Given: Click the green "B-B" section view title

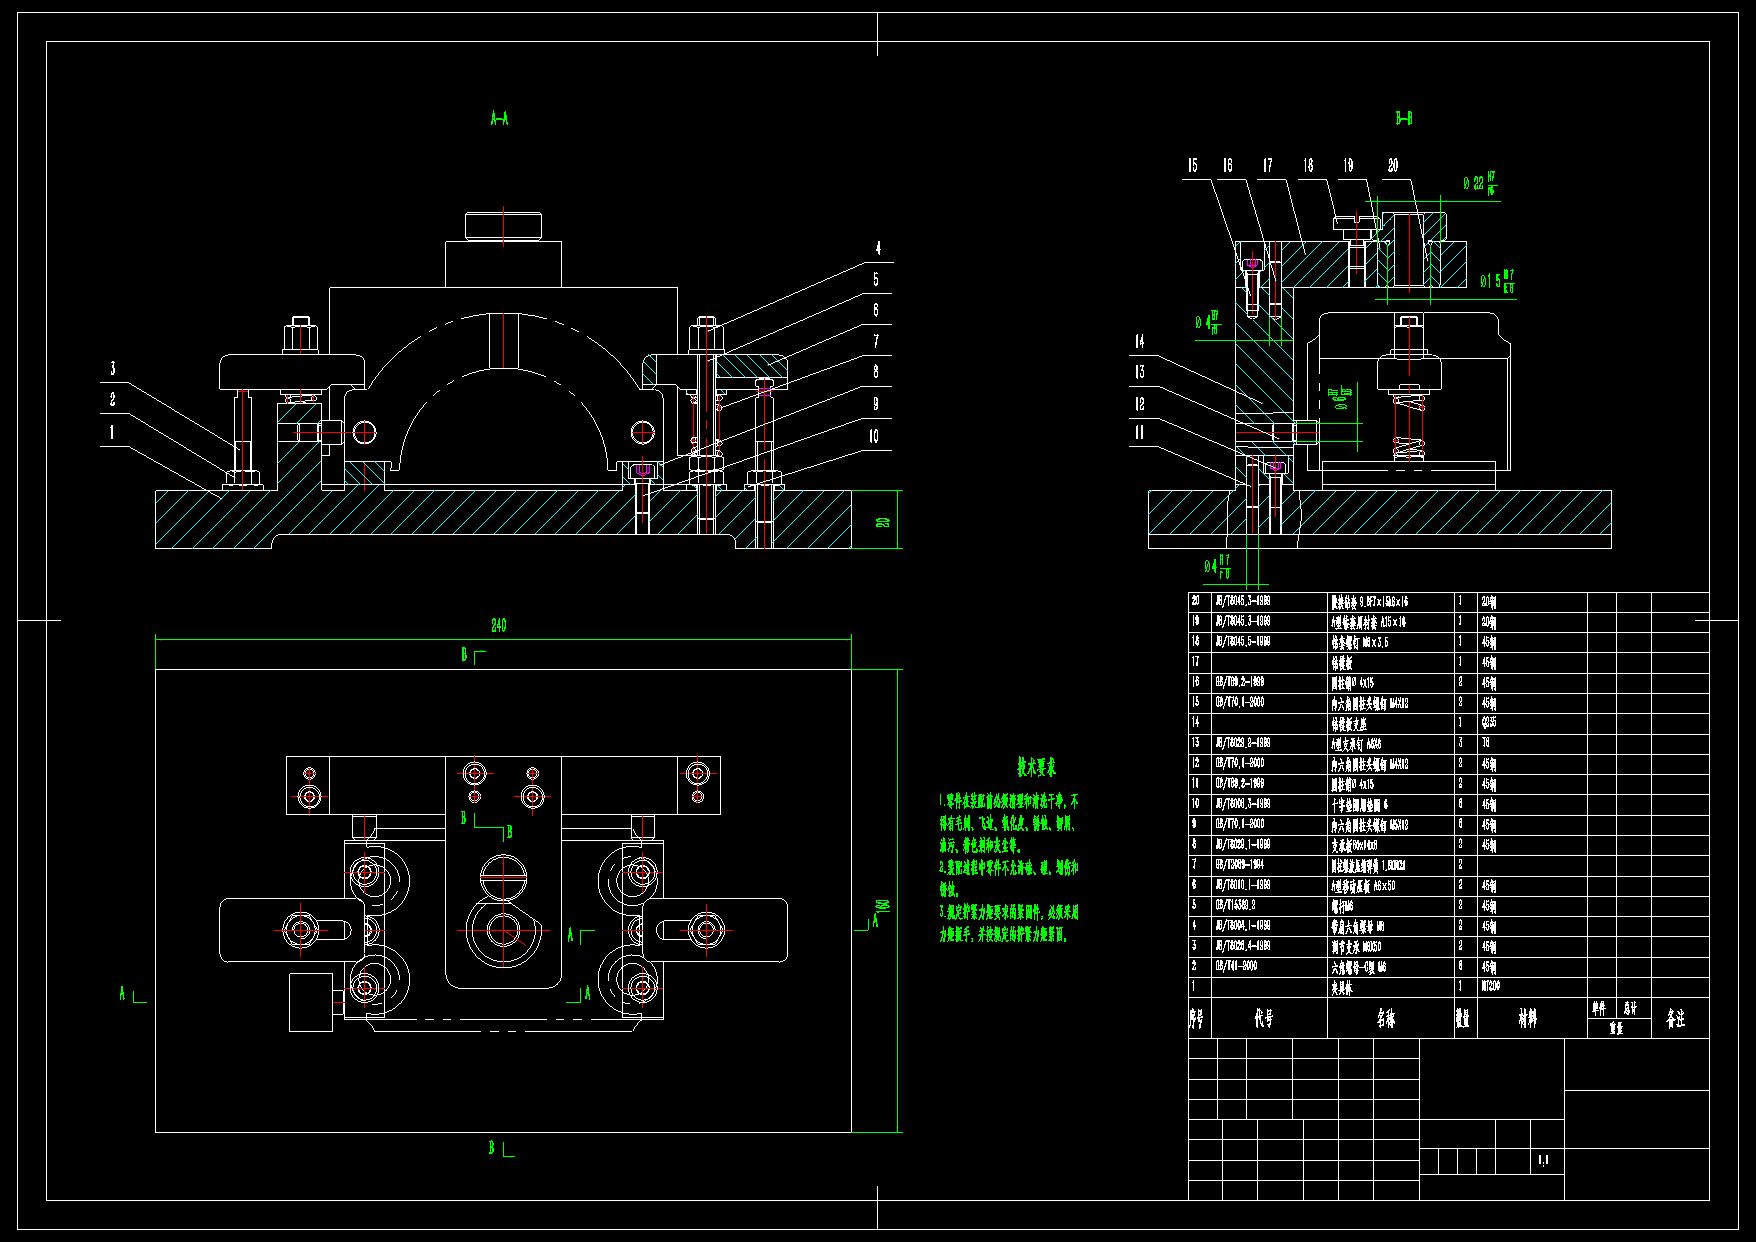Looking at the screenshot, I should click(x=1404, y=118).
